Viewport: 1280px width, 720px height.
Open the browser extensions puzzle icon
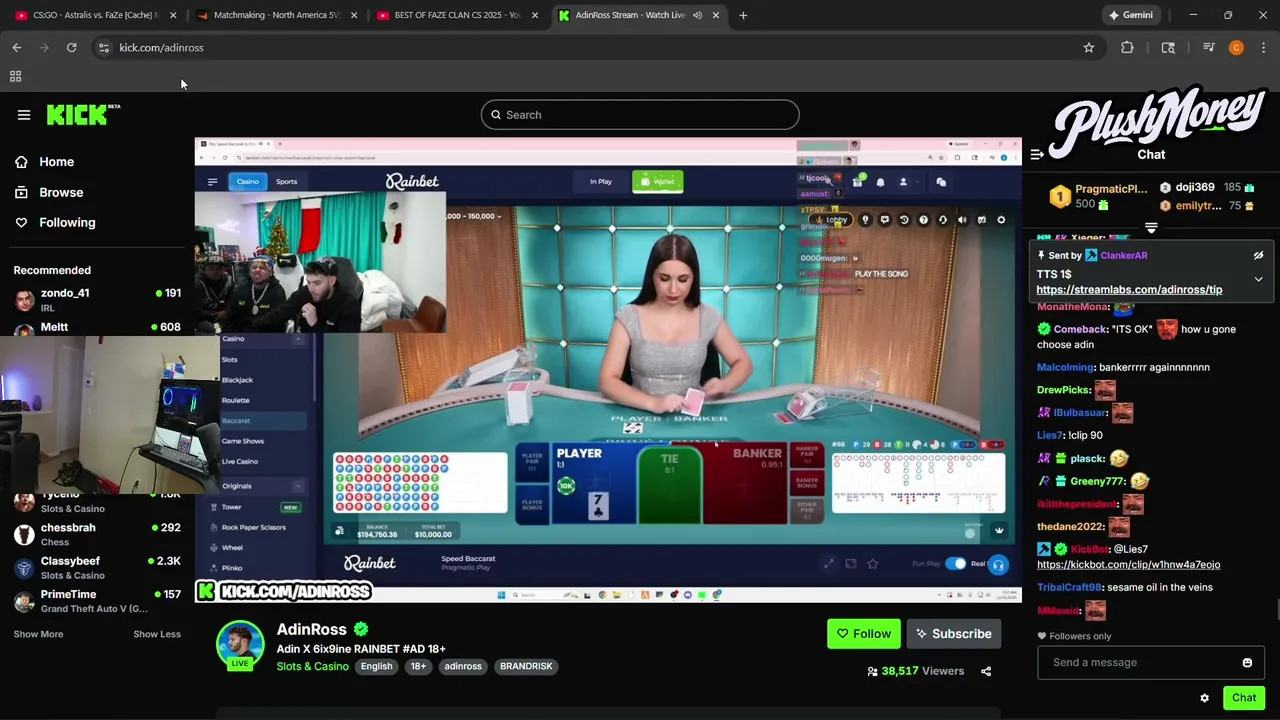click(x=1127, y=47)
